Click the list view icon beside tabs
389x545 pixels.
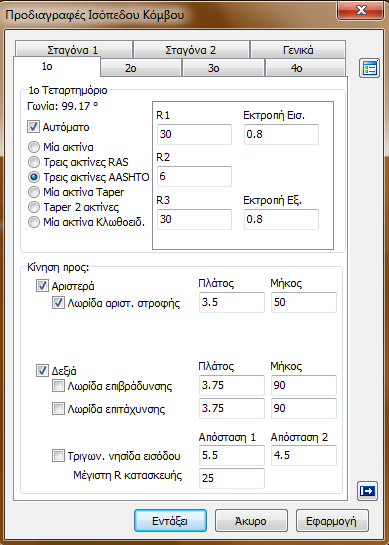tap(369, 68)
